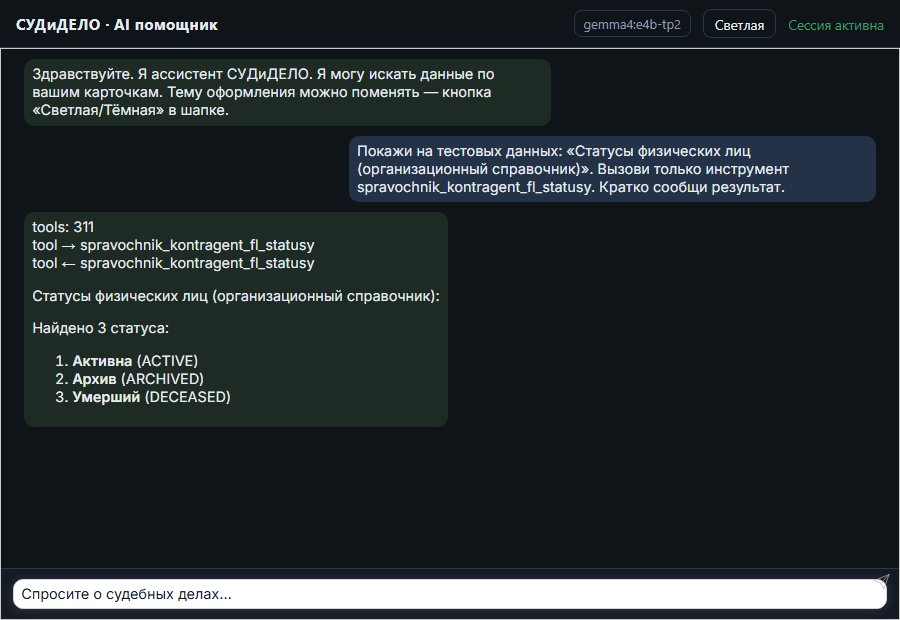Screen dimensions: 900x620
Task: Select the 'tool ← spravochnik_kontragent_fl_statusy' line
Action: pyautogui.click(x=173, y=263)
